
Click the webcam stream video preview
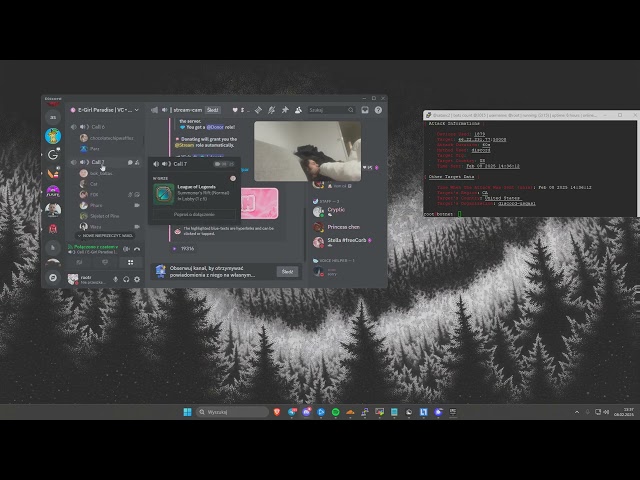point(307,151)
